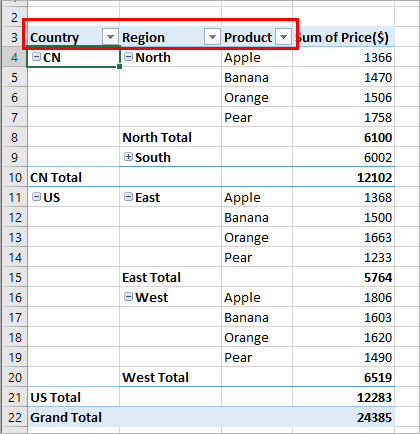420x434 pixels.
Task: Select the value 1806
Action: pyautogui.click(x=343, y=297)
